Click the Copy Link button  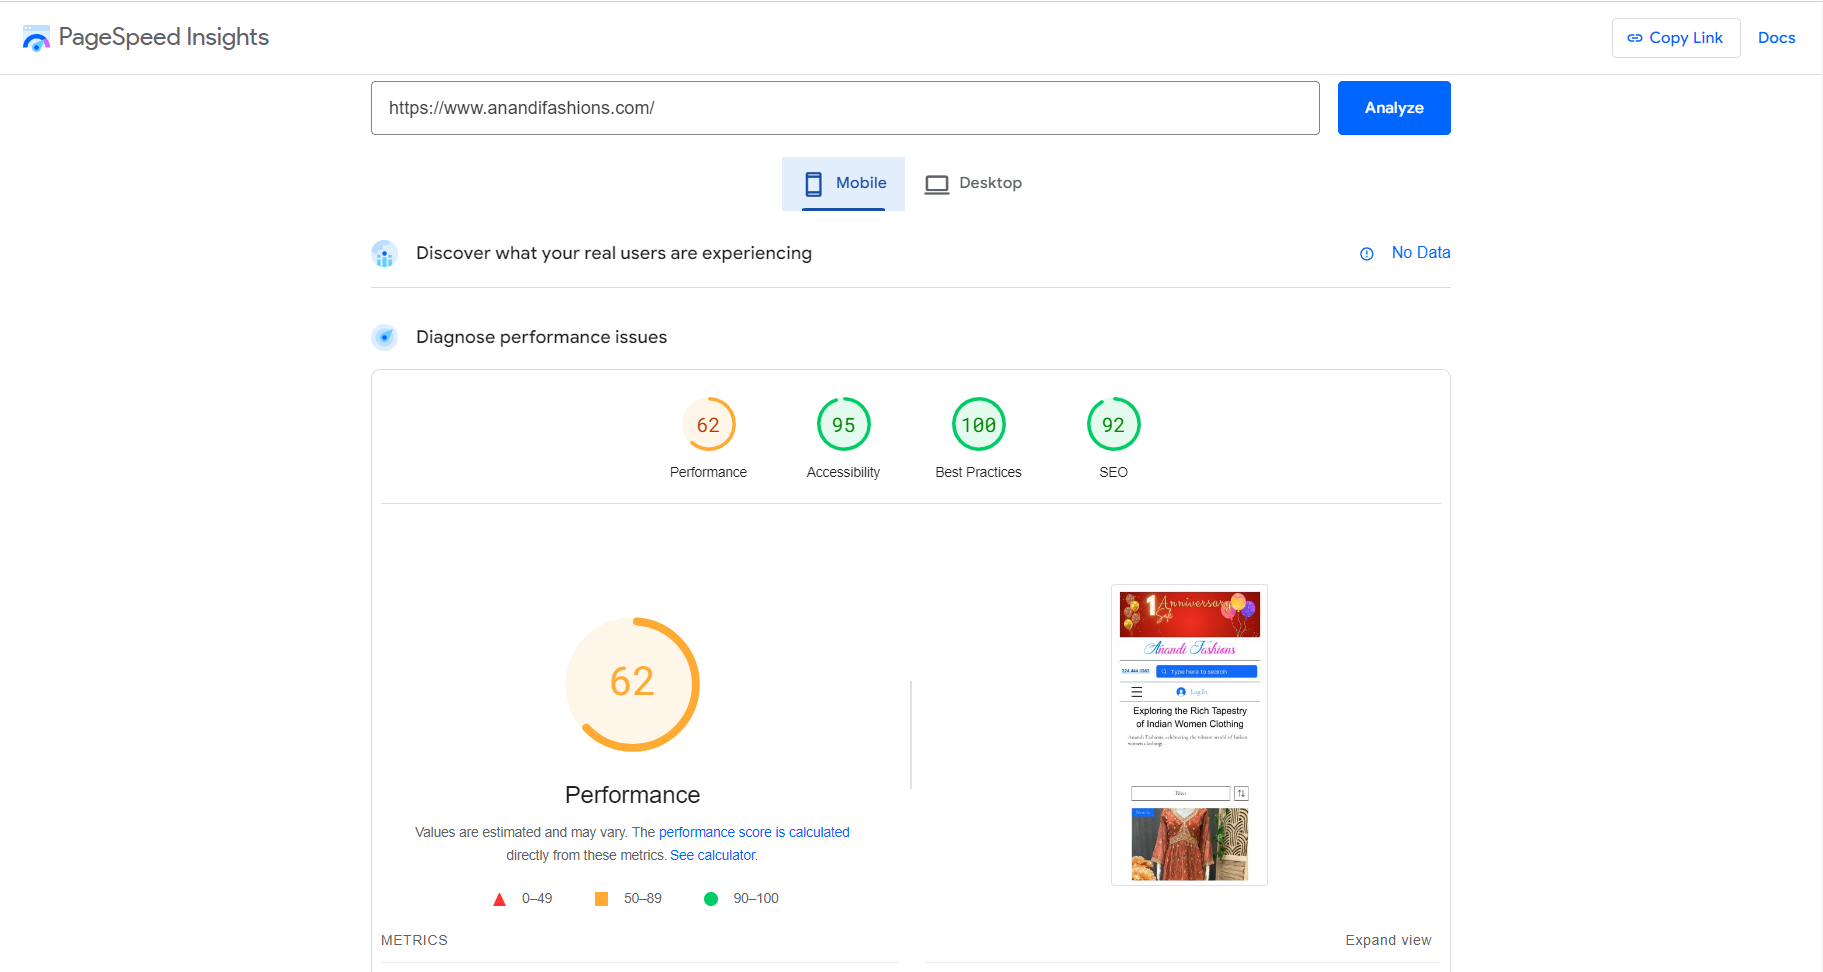click(1675, 38)
